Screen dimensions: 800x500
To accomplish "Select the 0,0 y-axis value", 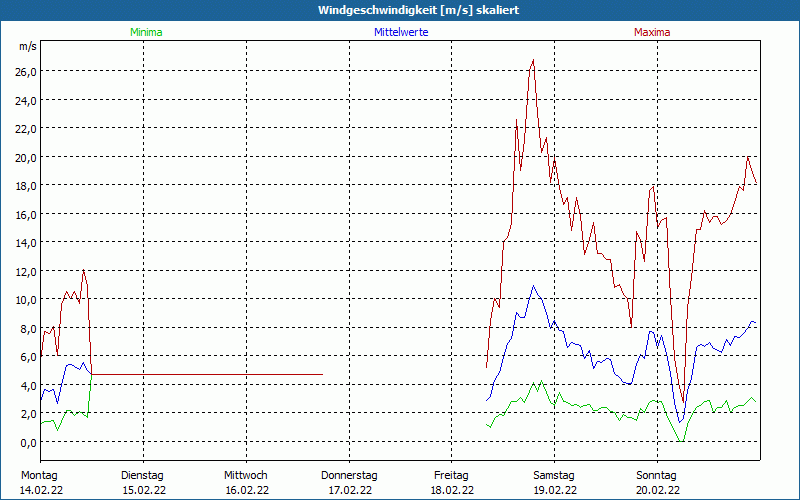I will 26,442.
